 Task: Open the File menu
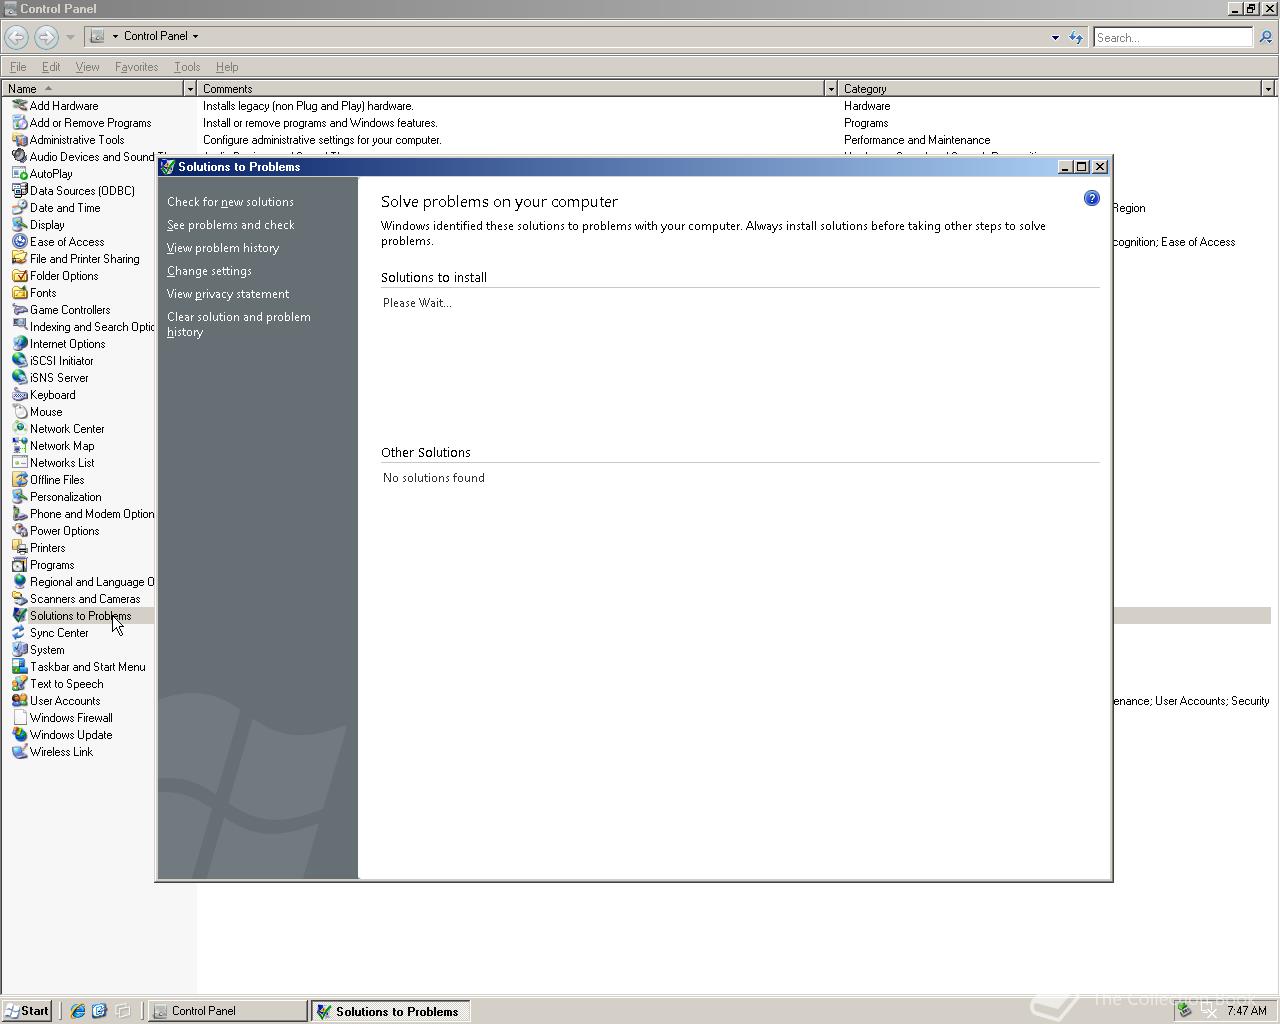click(18, 67)
